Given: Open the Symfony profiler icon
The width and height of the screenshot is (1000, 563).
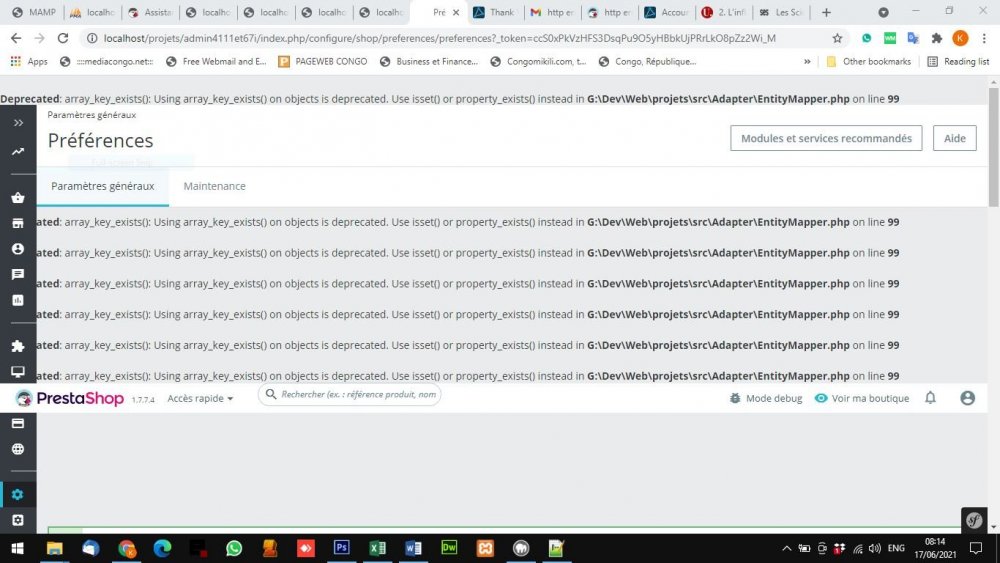Looking at the screenshot, I should pyautogui.click(x=974, y=520).
